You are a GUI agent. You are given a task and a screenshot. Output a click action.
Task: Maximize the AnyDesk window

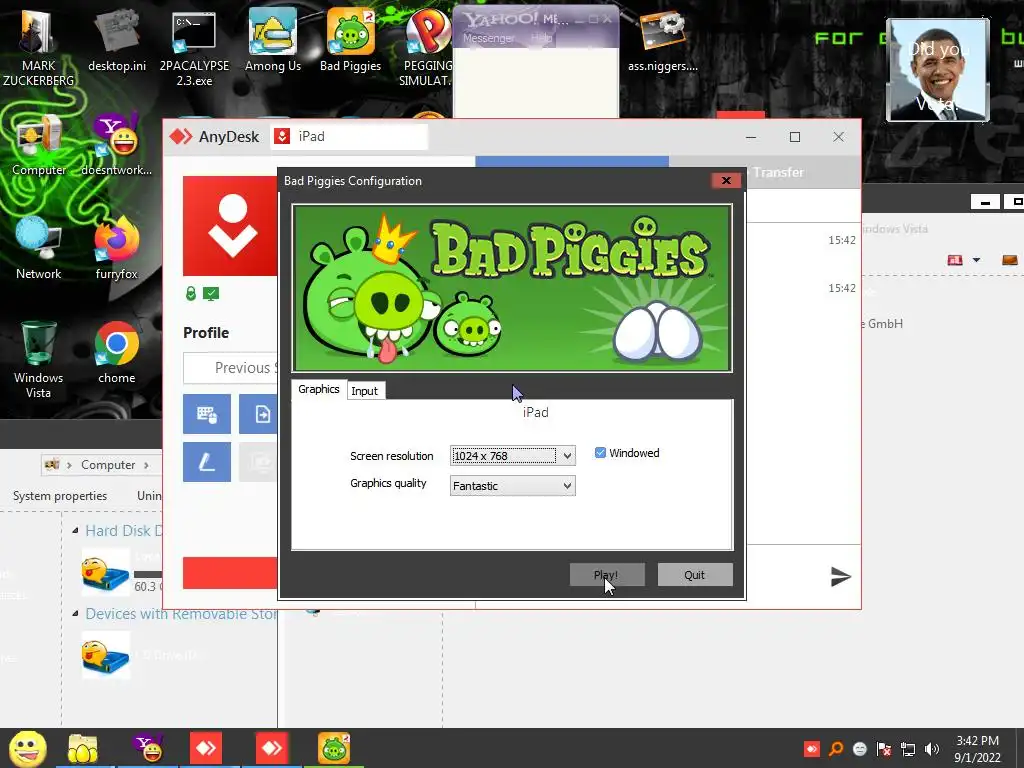(x=795, y=136)
